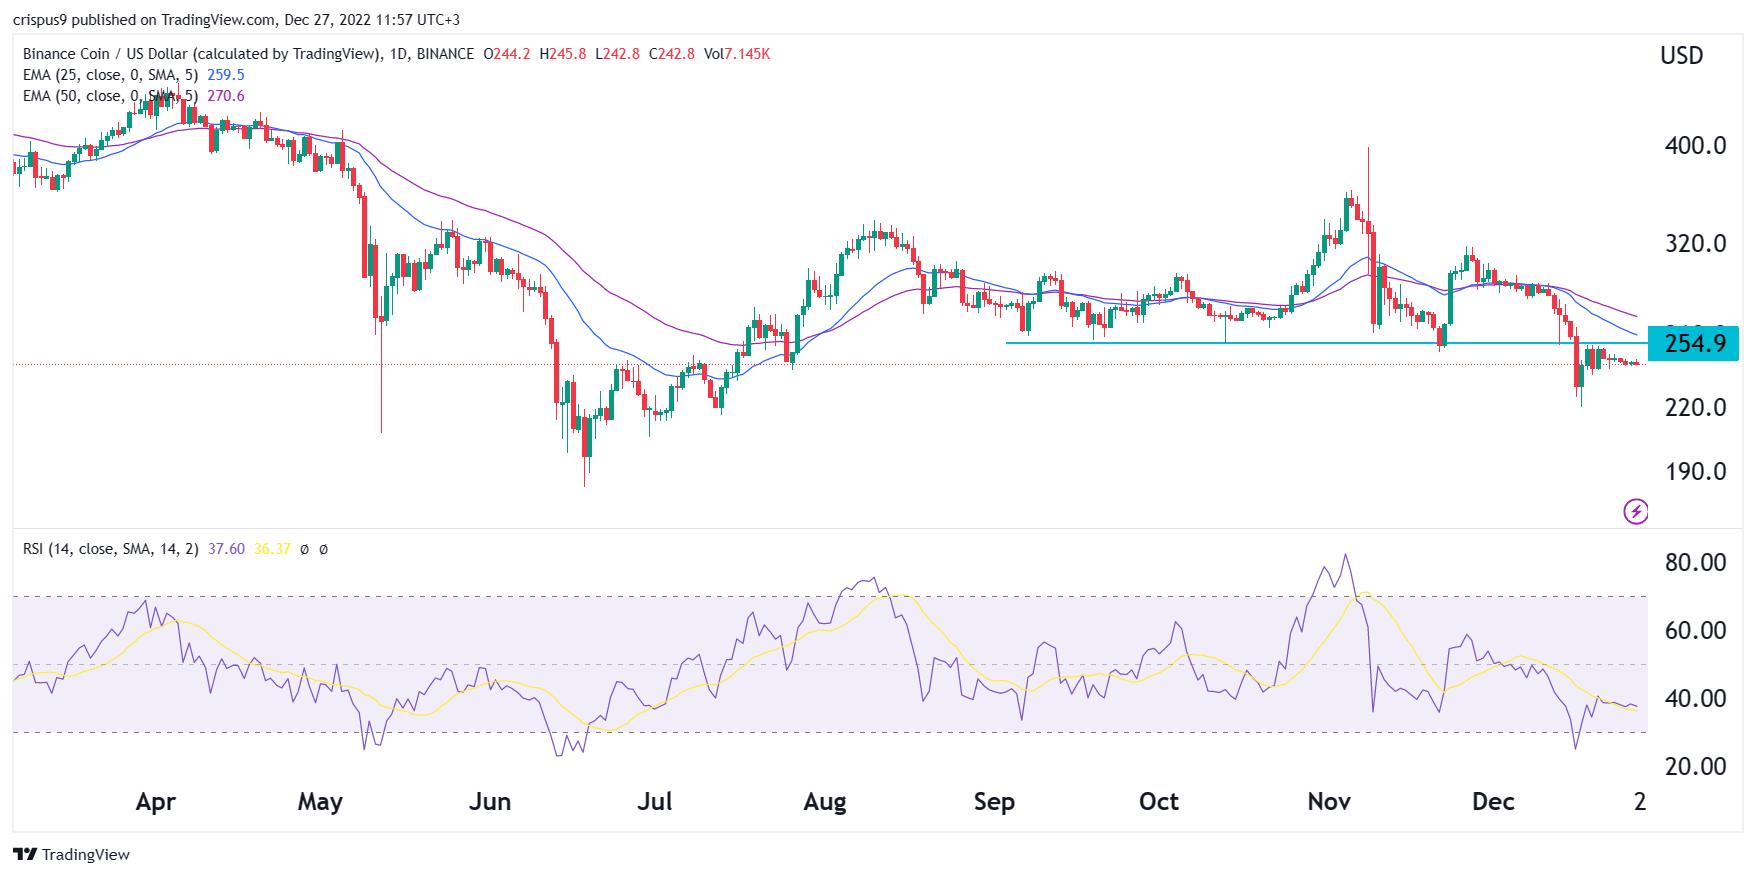Click the EMA 25 value 259.5
This screenshot has height=876, width=1756.
pyautogui.click(x=226, y=75)
